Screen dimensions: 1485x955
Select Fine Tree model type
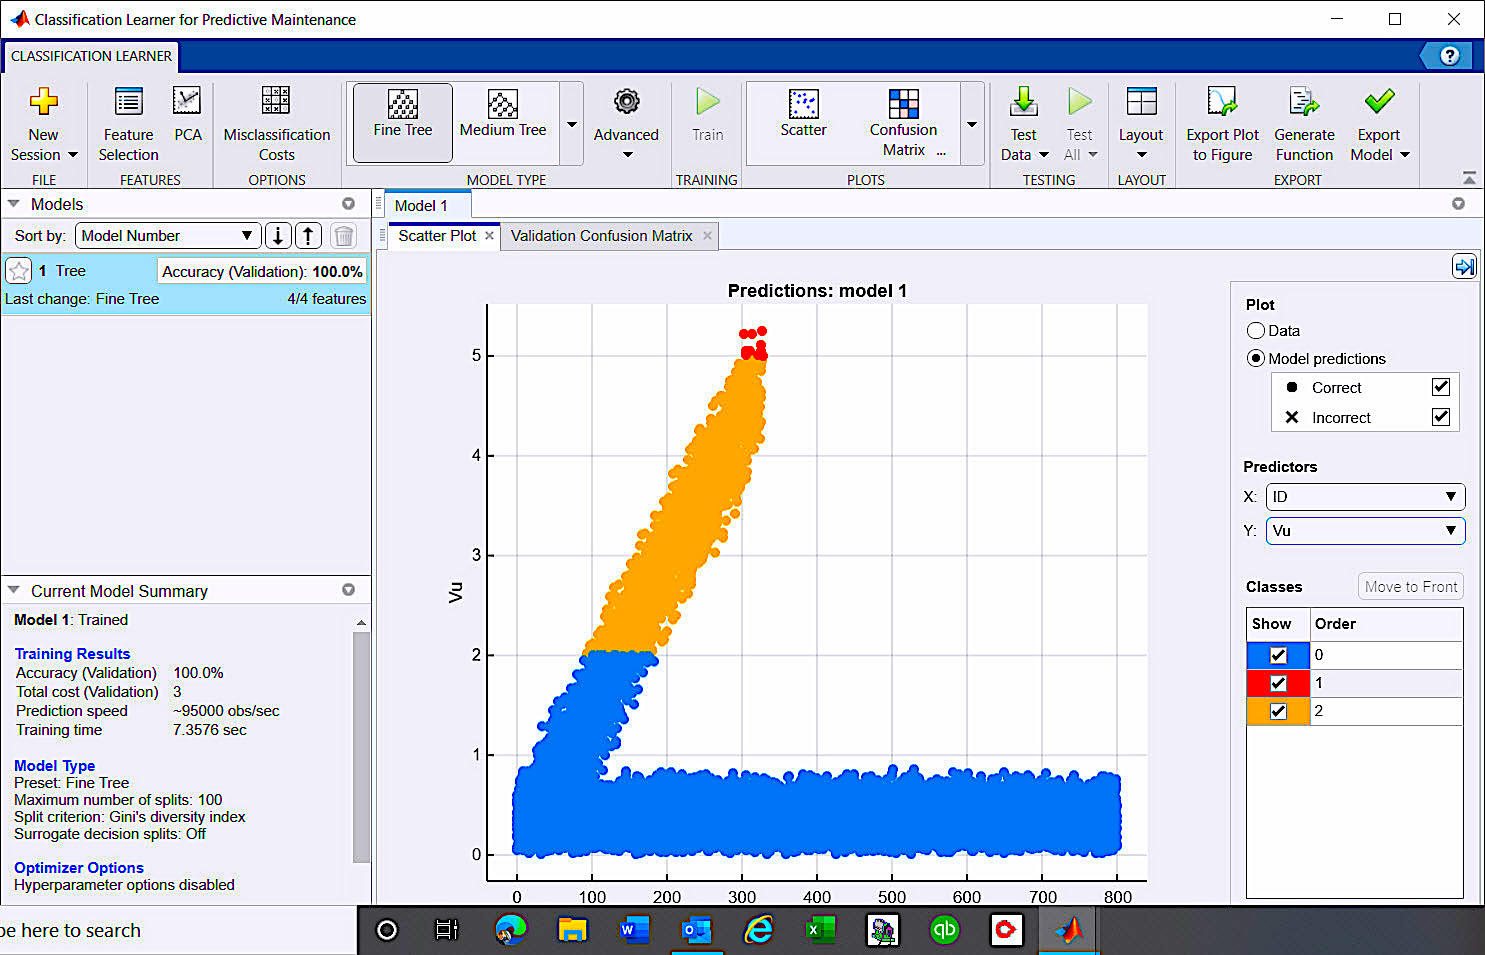(x=403, y=122)
